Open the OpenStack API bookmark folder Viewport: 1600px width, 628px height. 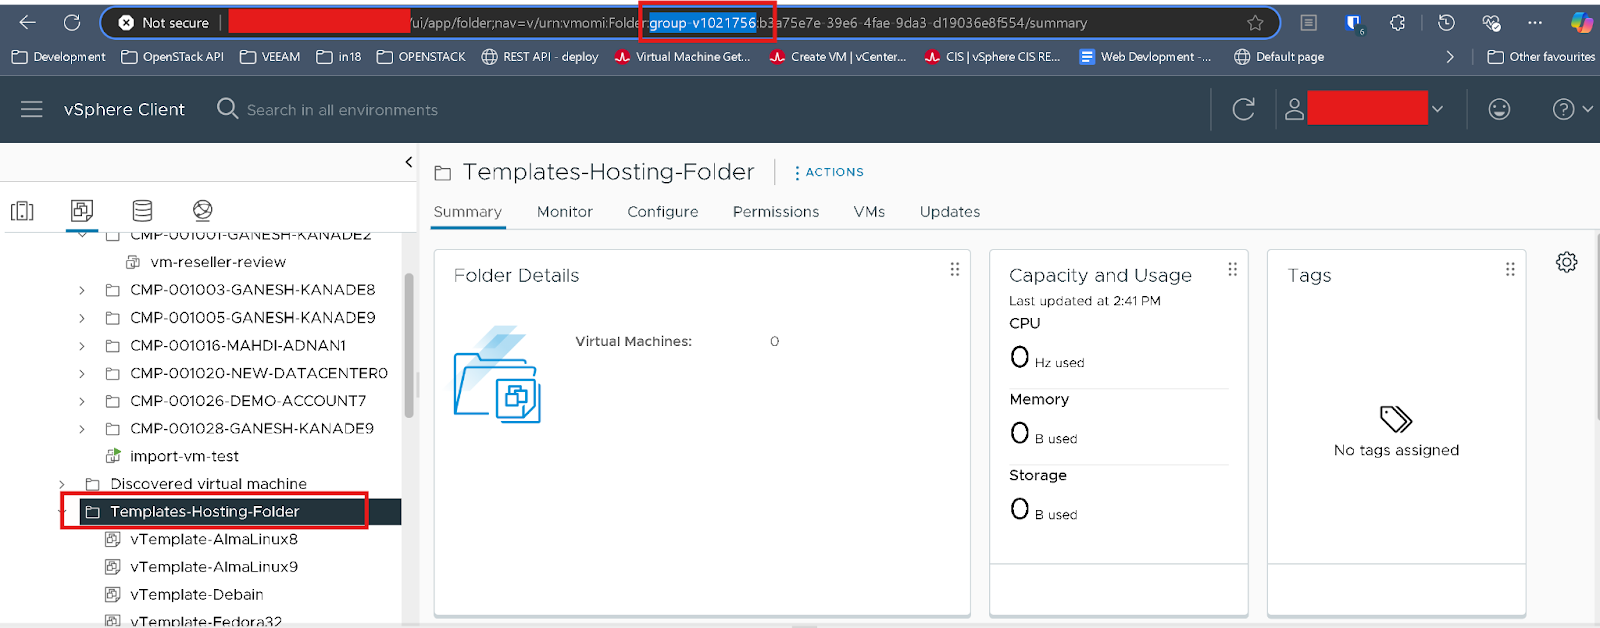(173, 57)
